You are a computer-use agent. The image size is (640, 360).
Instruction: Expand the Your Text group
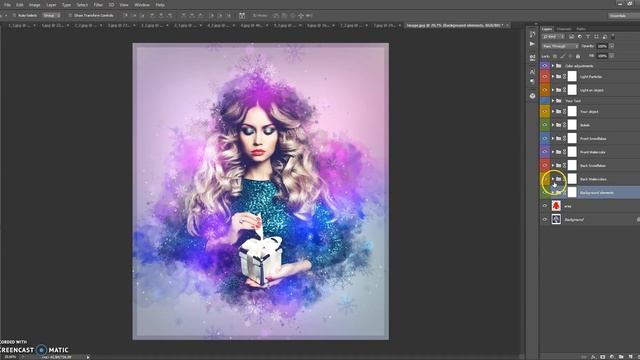tap(553, 100)
